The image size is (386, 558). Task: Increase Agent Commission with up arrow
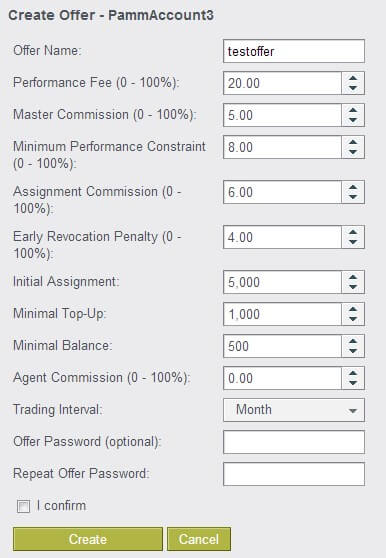[353, 373]
